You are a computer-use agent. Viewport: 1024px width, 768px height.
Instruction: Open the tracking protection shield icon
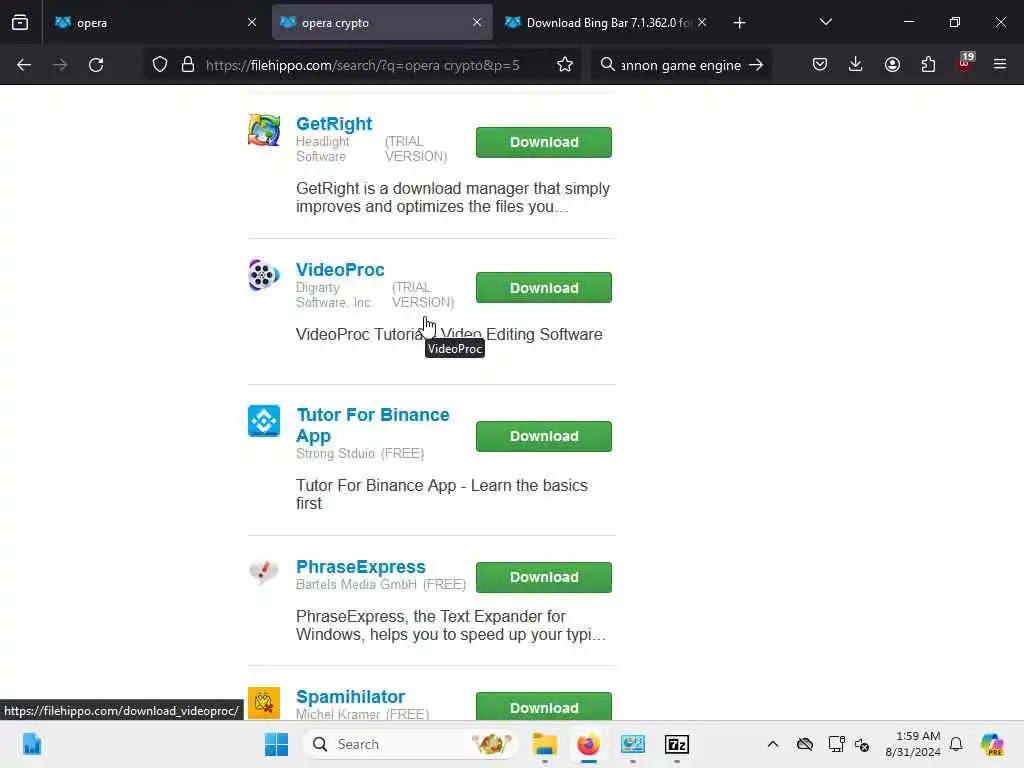(160, 65)
